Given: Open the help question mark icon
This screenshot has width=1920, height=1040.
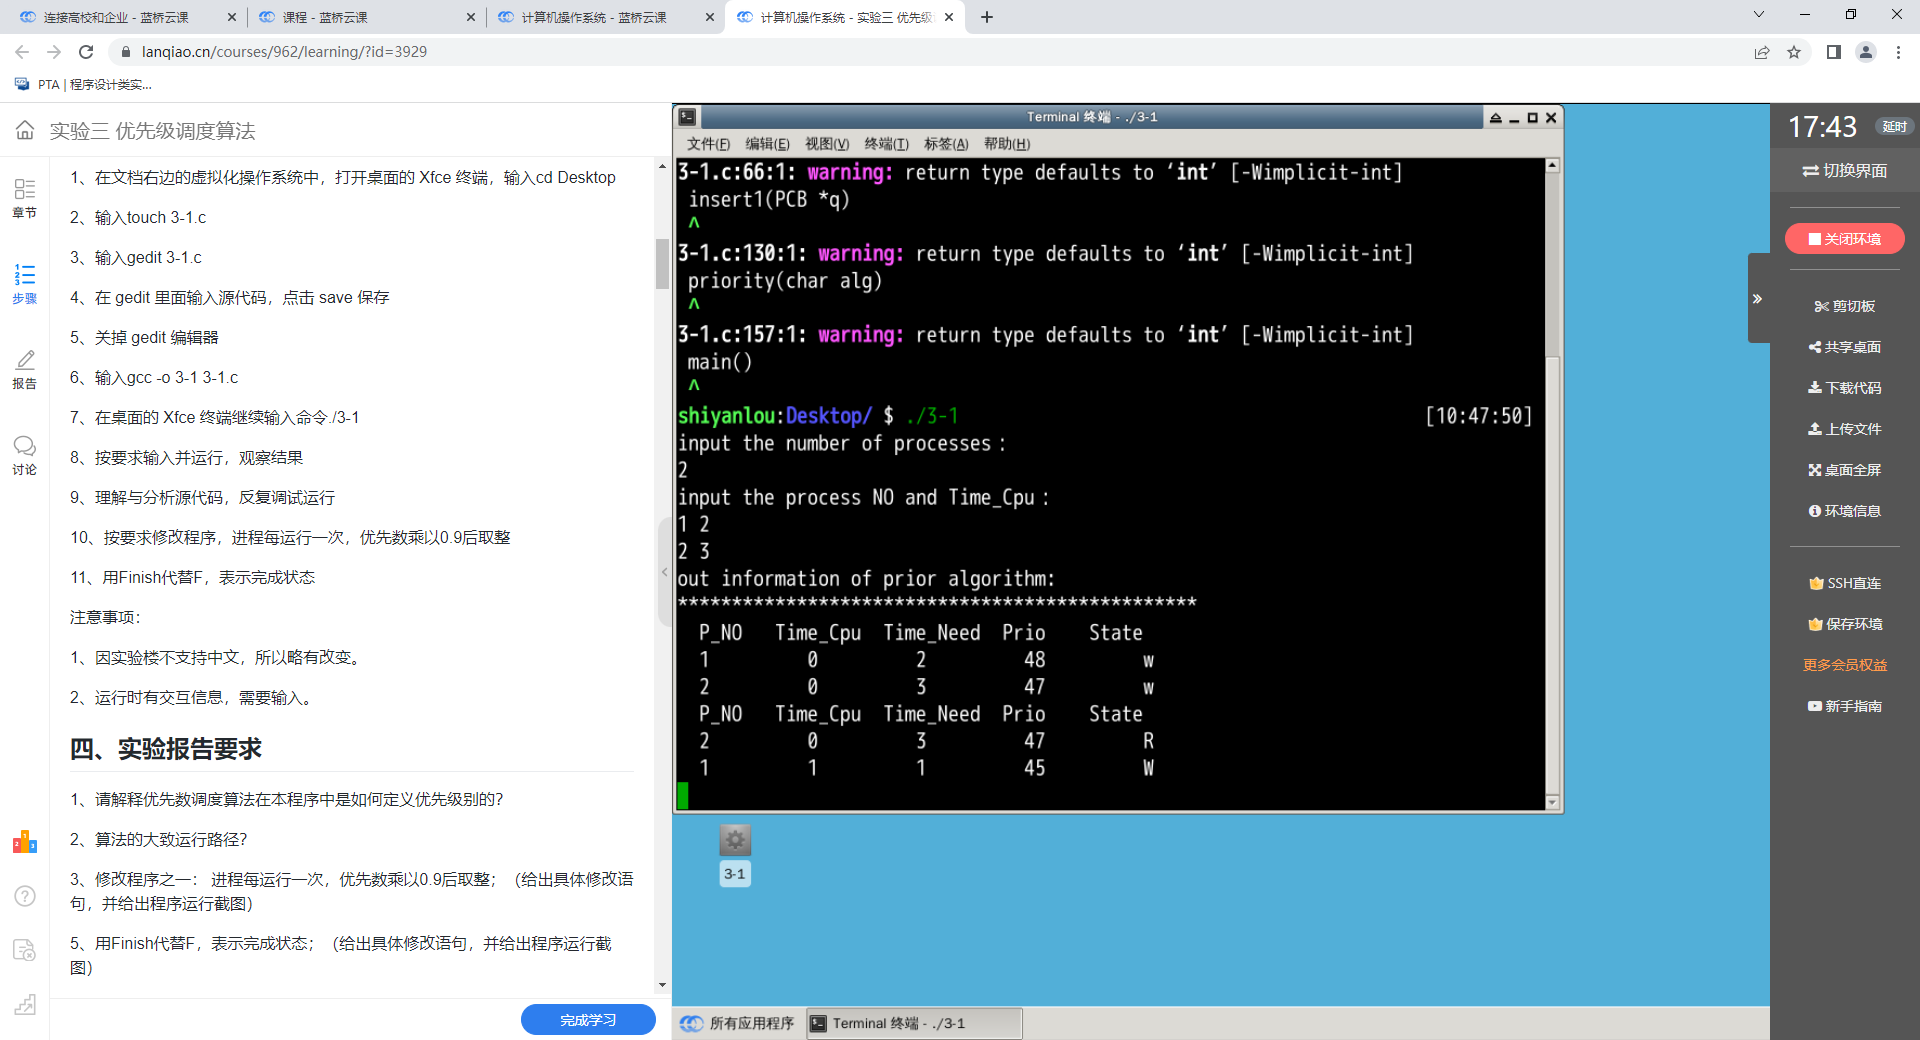Looking at the screenshot, I should point(25,896).
